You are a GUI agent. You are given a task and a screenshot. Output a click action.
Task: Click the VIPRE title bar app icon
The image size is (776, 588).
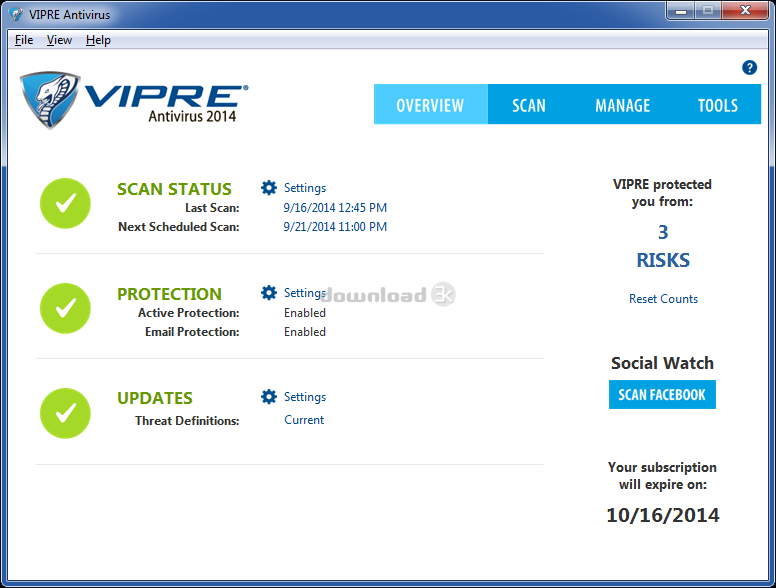(x=17, y=12)
